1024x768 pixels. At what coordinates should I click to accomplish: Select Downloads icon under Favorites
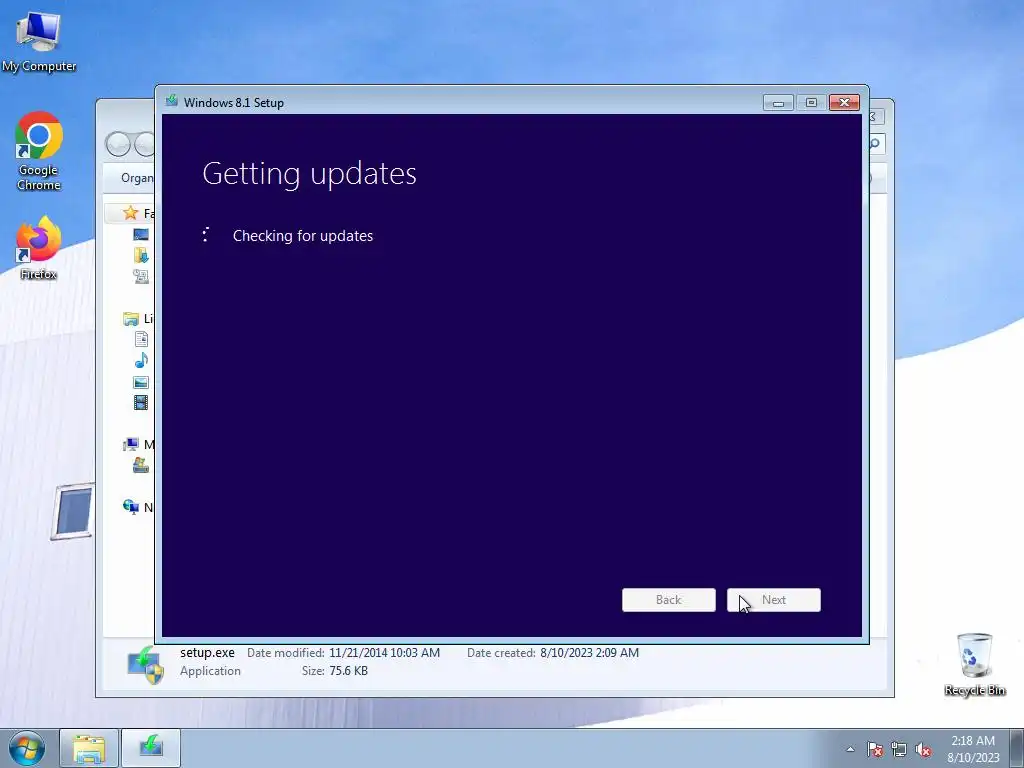pyautogui.click(x=140, y=255)
